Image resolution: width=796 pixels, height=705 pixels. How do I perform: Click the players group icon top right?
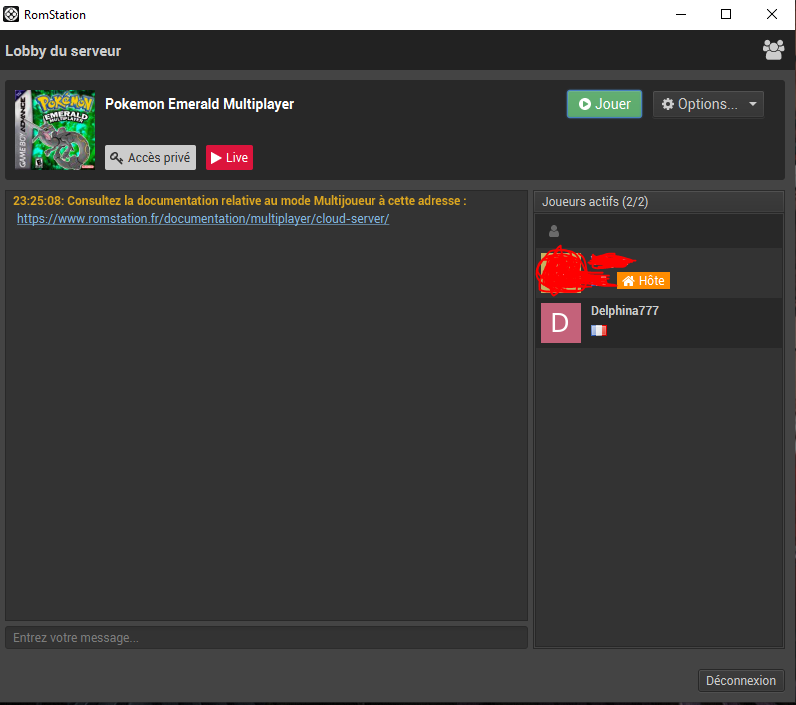coord(773,50)
